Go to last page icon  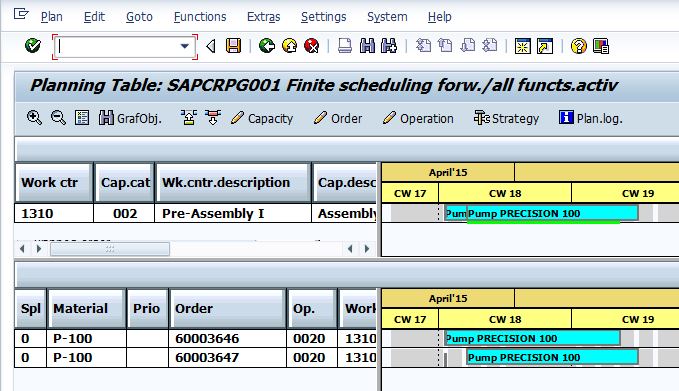pos(490,45)
